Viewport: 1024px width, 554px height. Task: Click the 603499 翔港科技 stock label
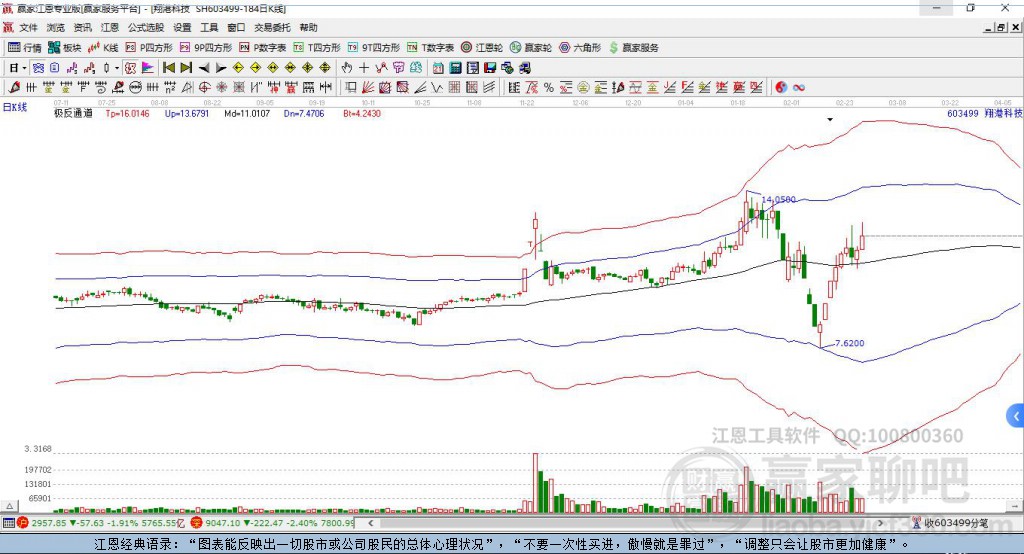pos(984,114)
